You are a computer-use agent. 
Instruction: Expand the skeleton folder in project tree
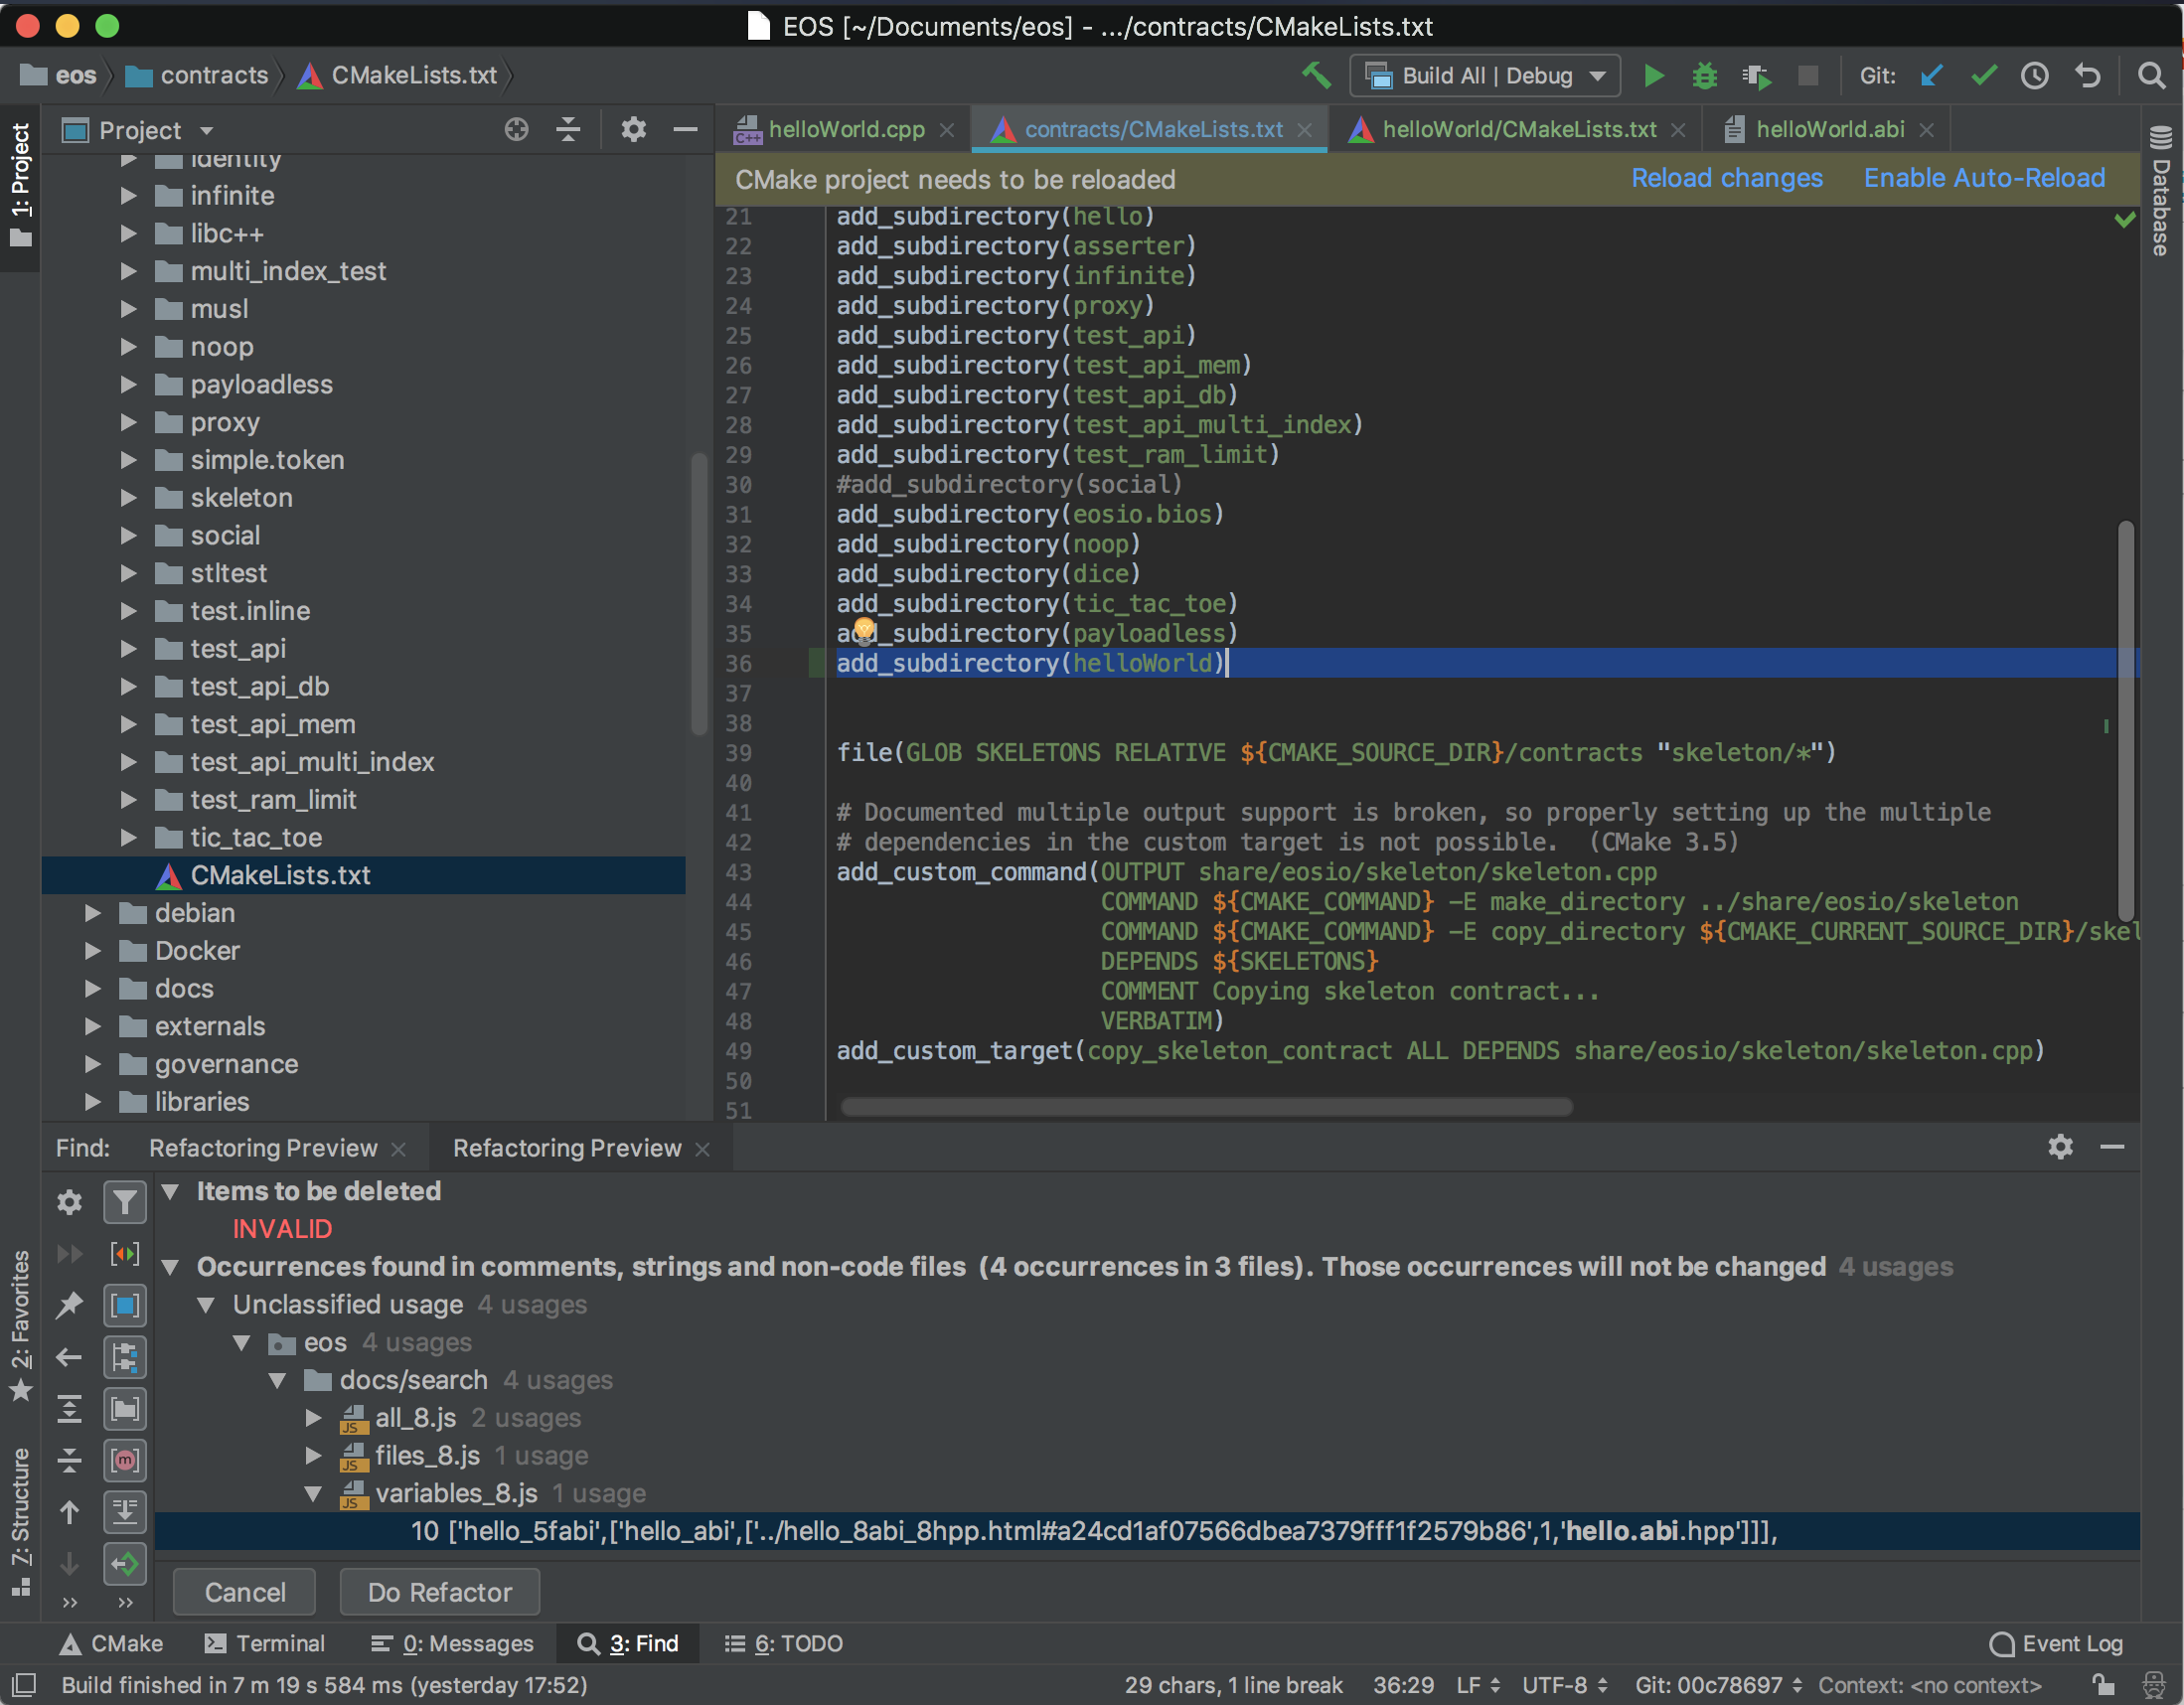(x=128, y=498)
